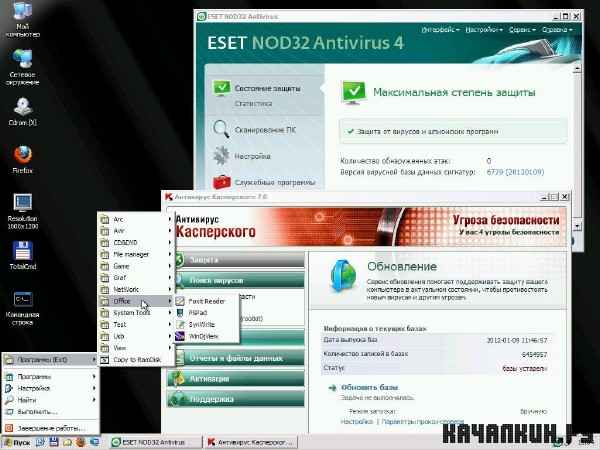Click the SynWrite icon in Office submenu
This screenshot has width=600, height=450.
pyautogui.click(x=180, y=324)
